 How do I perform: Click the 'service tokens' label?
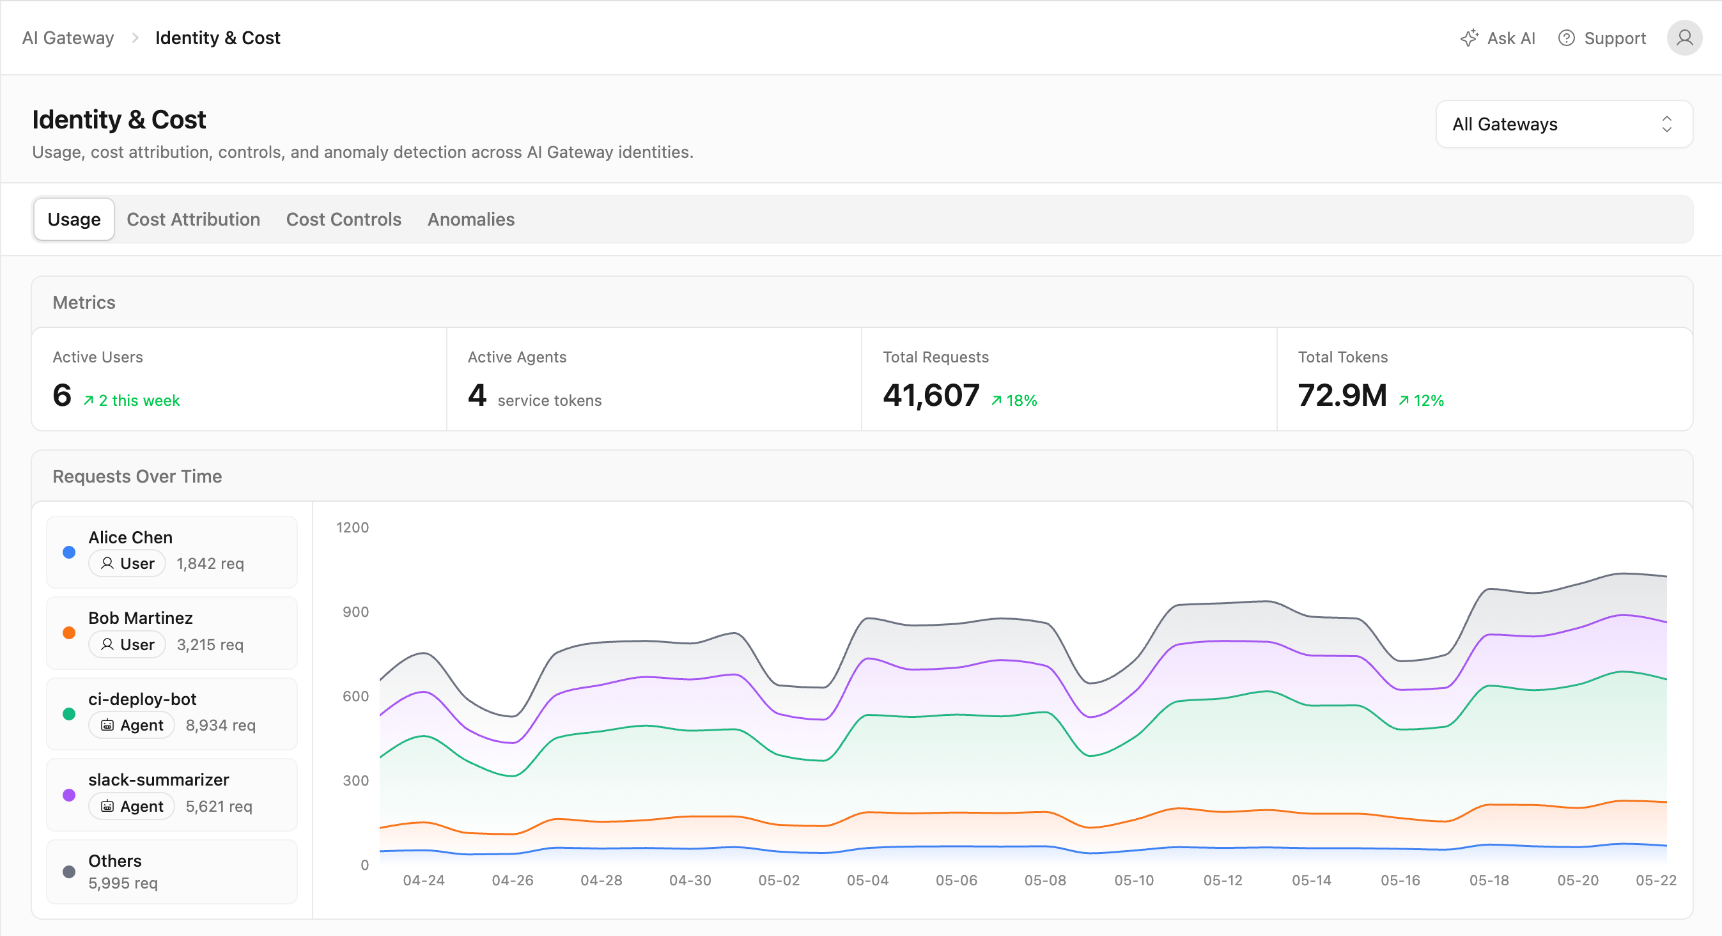pyautogui.click(x=550, y=401)
